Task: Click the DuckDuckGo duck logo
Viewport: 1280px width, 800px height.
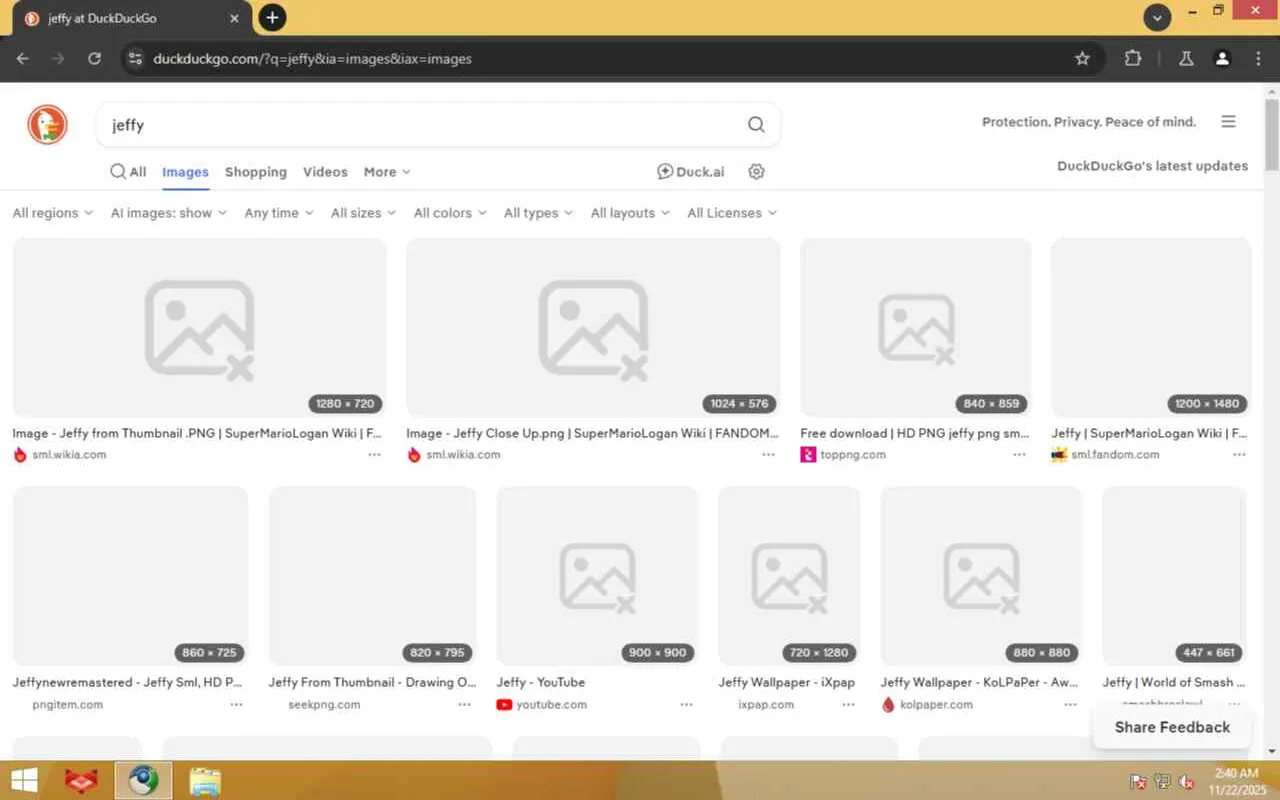Action: click(x=47, y=125)
